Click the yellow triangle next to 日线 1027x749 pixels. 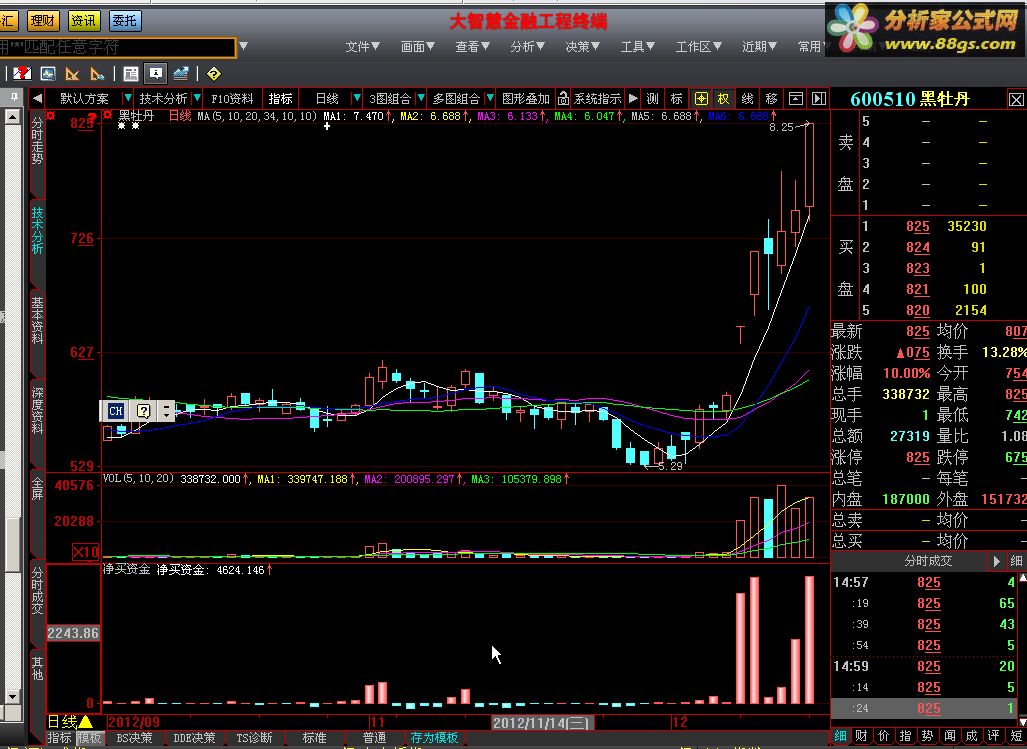(x=86, y=722)
